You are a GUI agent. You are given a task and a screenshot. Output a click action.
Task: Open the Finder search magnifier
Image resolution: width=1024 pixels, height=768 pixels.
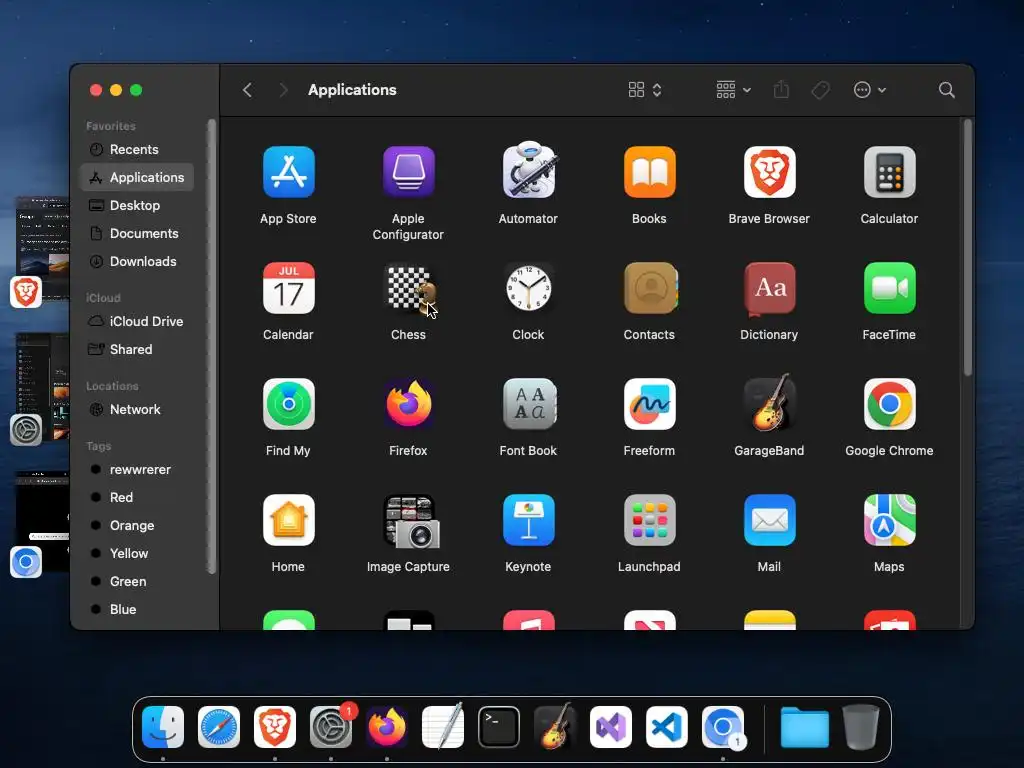click(946, 90)
